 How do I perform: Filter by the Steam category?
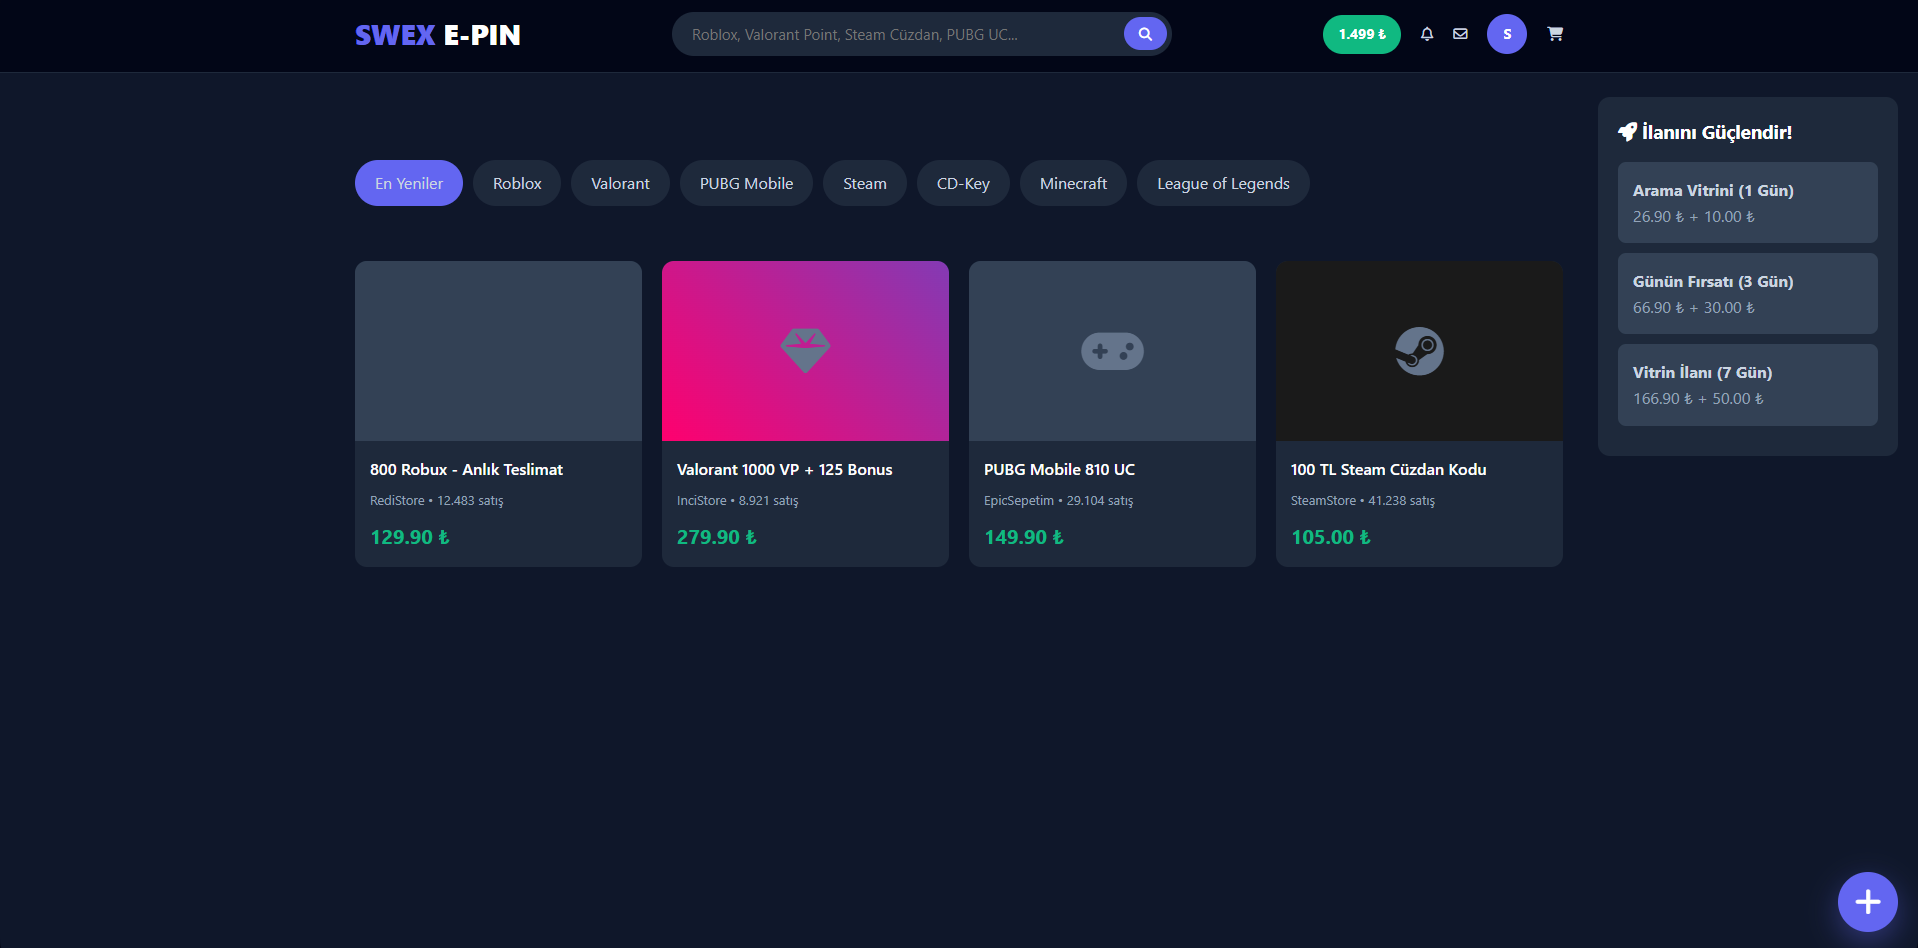click(865, 183)
